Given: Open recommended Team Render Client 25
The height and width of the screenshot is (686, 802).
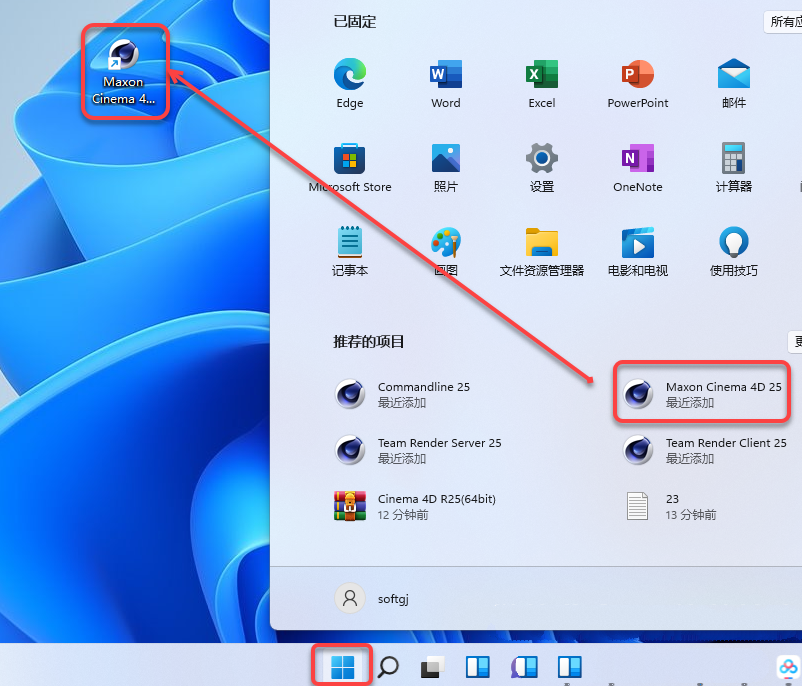Looking at the screenshot, I should click(x=704, y=450).
